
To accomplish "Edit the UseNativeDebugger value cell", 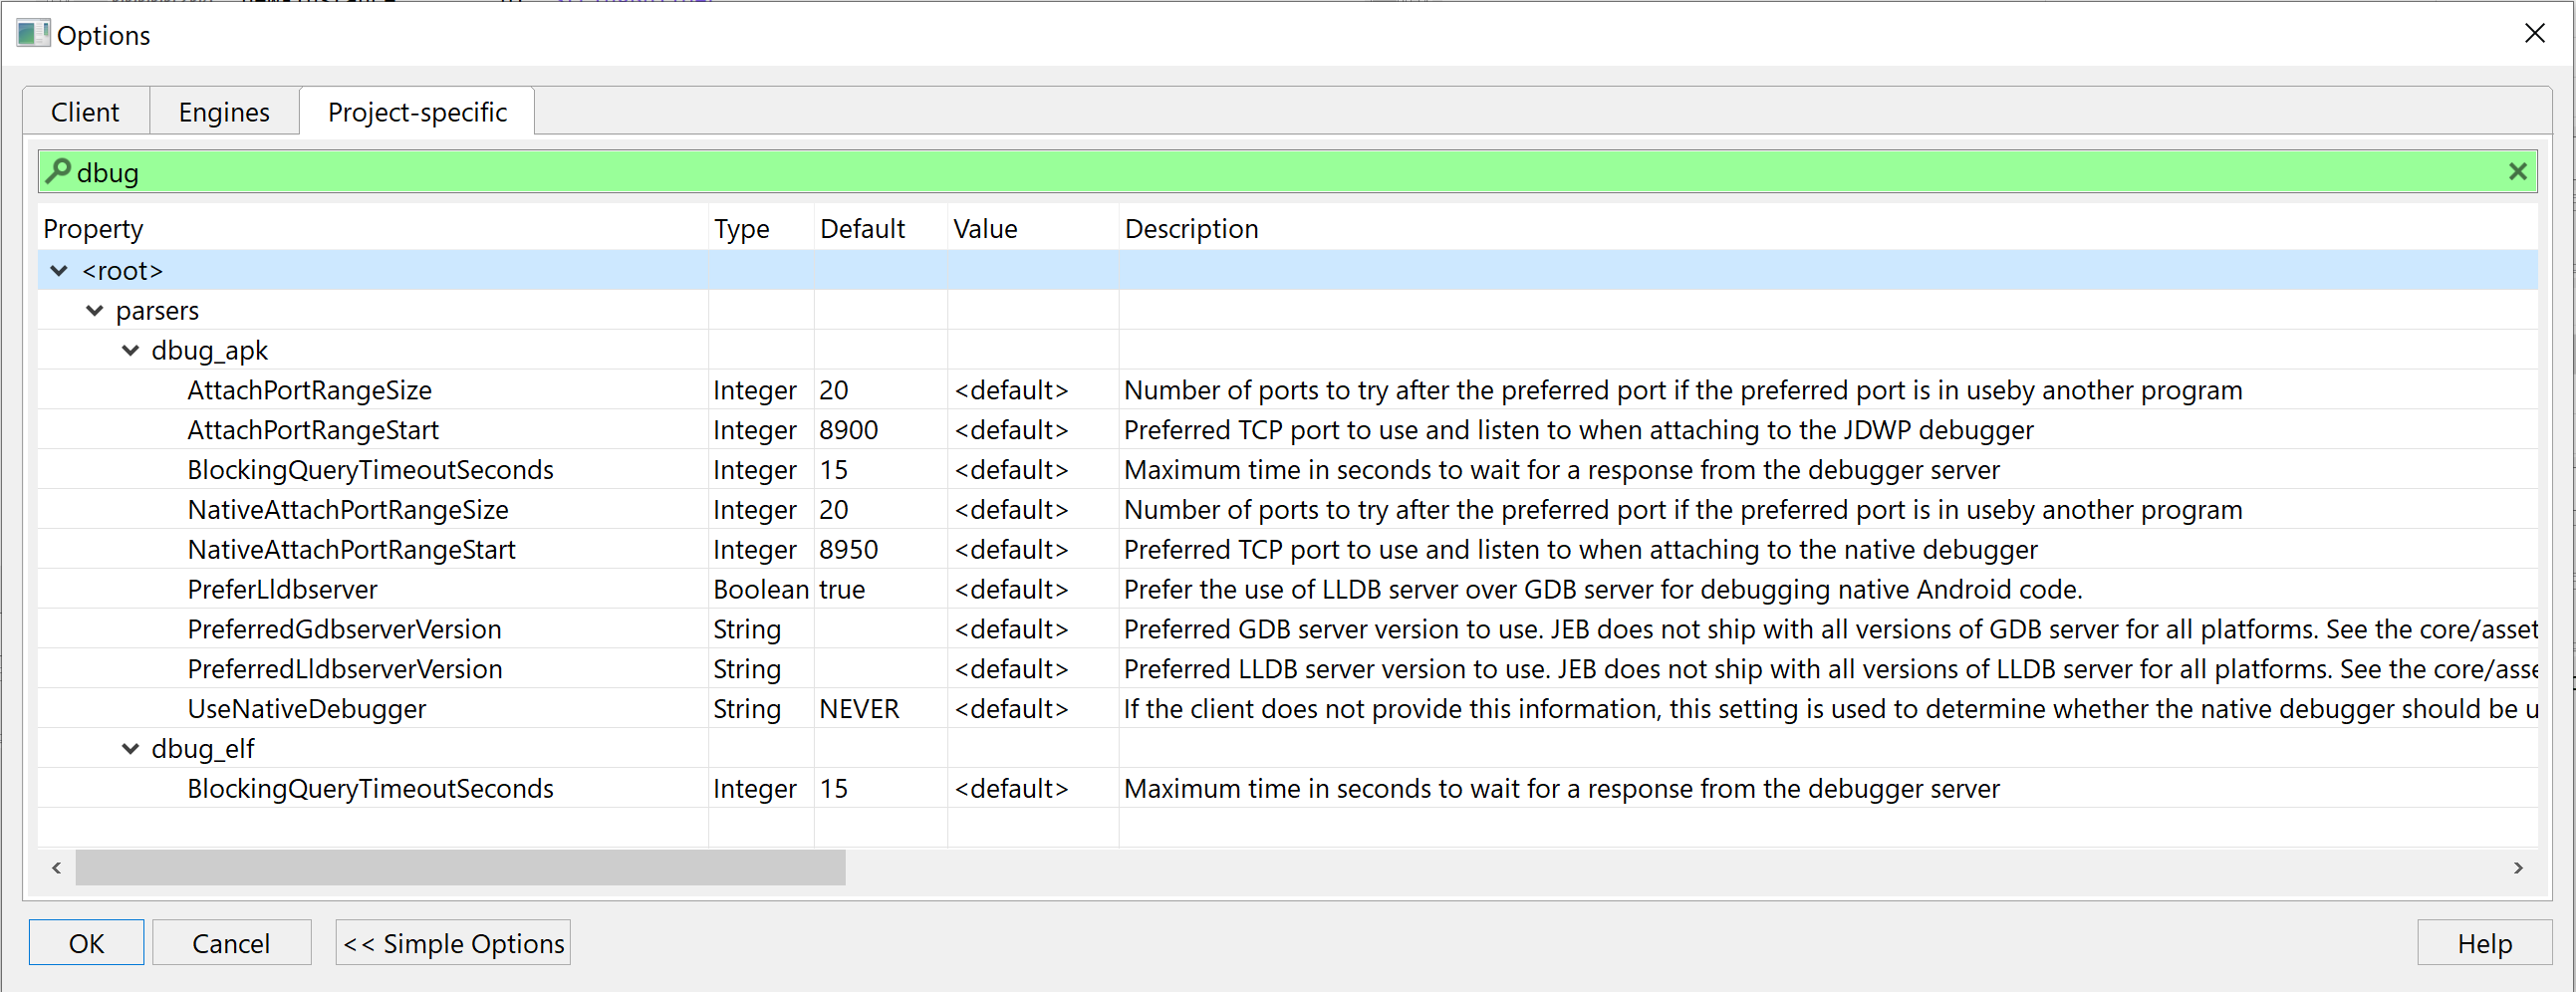I will coord(1011,709).
